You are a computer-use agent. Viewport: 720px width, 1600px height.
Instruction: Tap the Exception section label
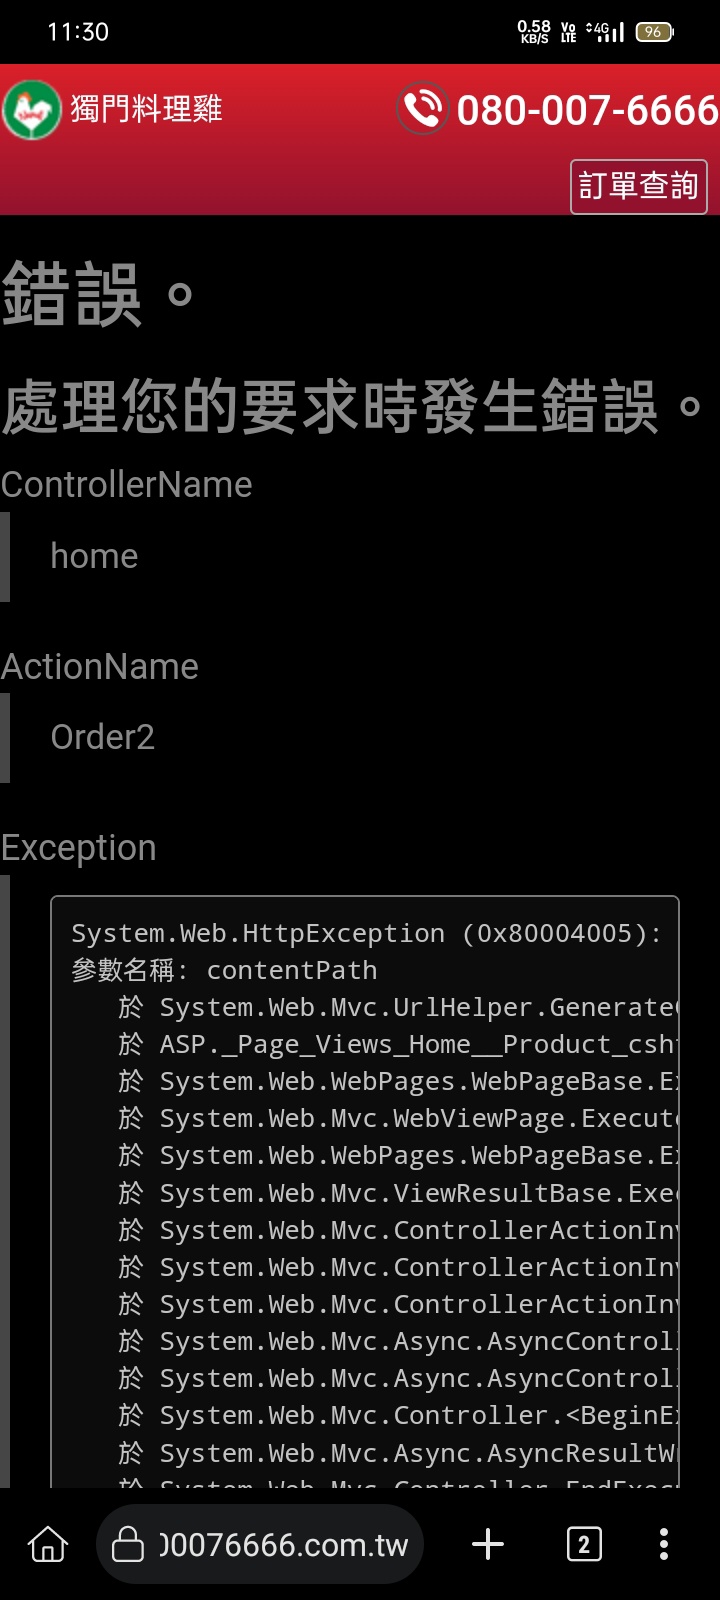coord(78,848)
